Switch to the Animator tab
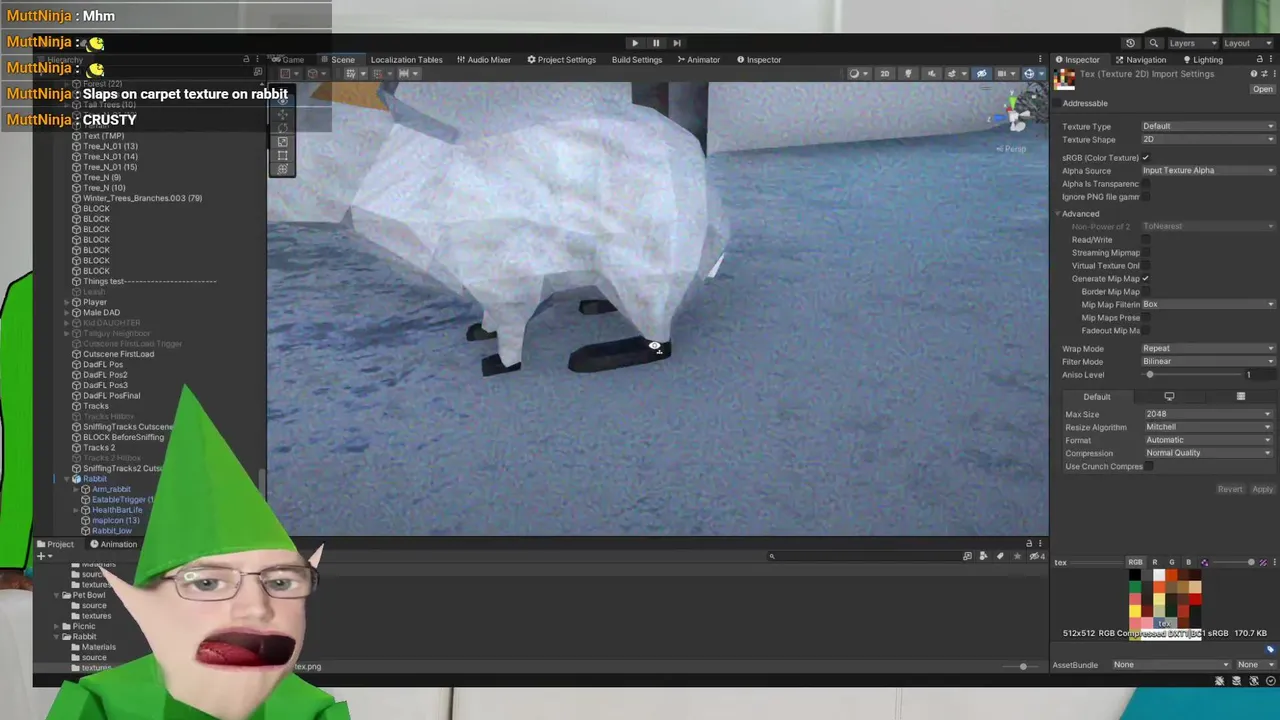Image resolution: width=1280 pixels, height=720 pixels. pyautogui.click(x=698, y=60)
